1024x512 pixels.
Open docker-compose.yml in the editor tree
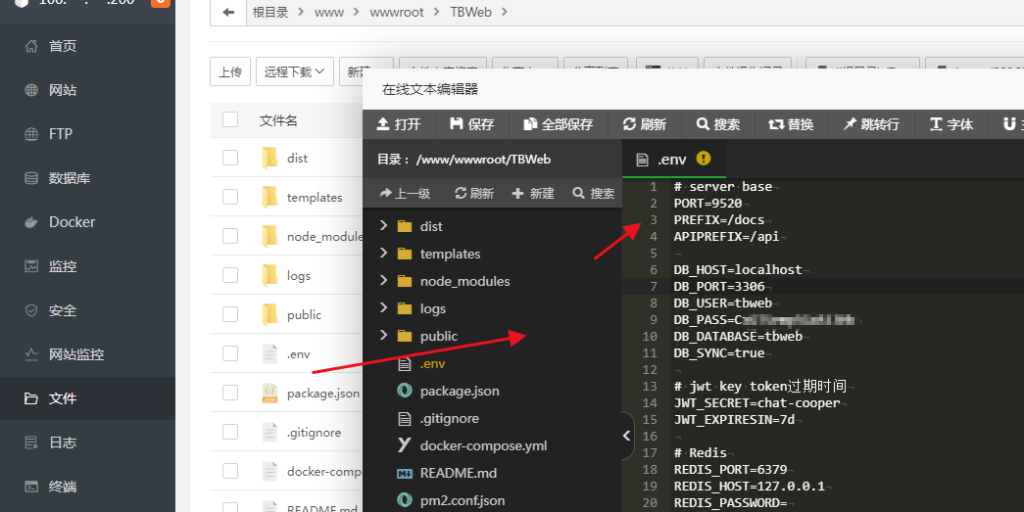[x=483, y=446]
